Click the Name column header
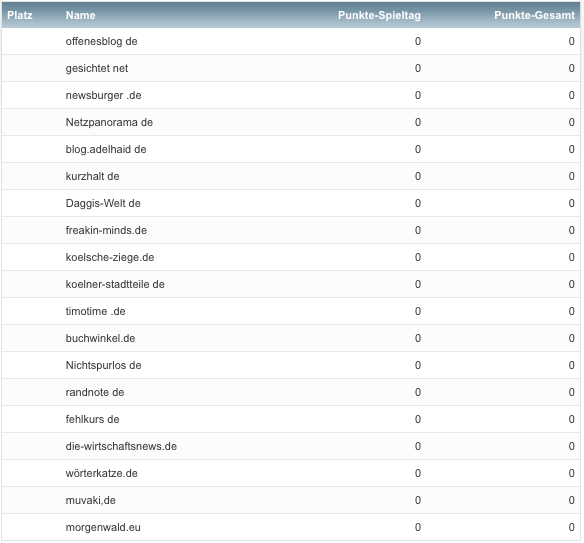Viewport: 584px width, 543px height. [80, 15]
